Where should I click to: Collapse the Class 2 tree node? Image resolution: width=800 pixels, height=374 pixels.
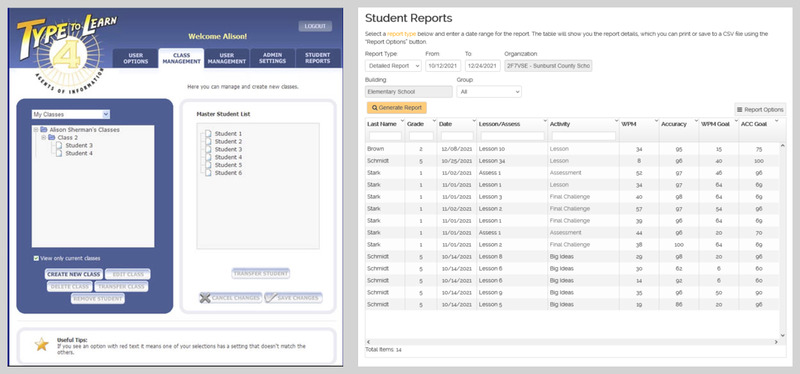(x=44, y=138)
